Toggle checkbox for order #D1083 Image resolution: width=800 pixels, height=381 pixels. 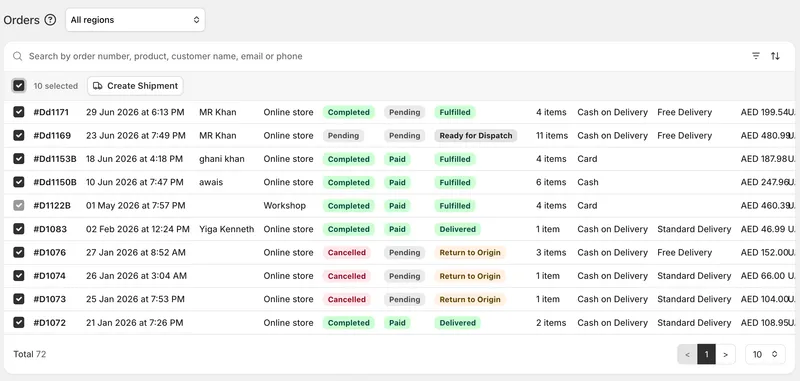point(19,229)
